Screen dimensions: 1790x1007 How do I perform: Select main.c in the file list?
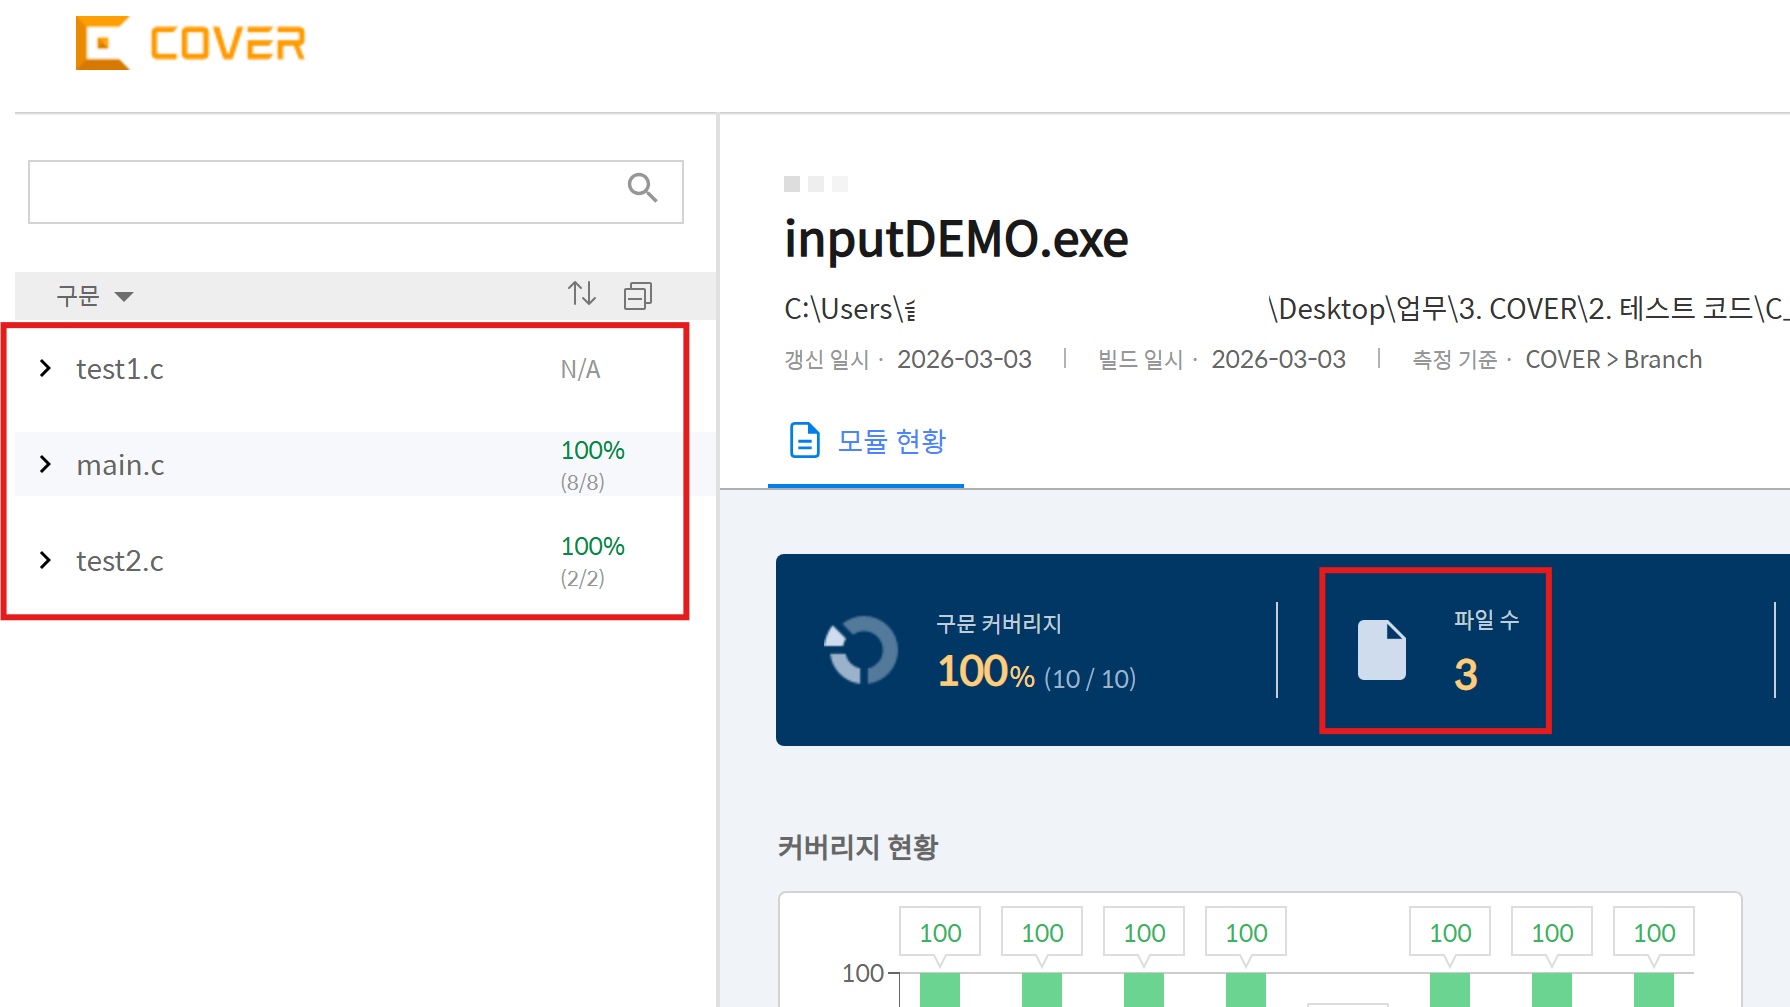coord(120,465)
